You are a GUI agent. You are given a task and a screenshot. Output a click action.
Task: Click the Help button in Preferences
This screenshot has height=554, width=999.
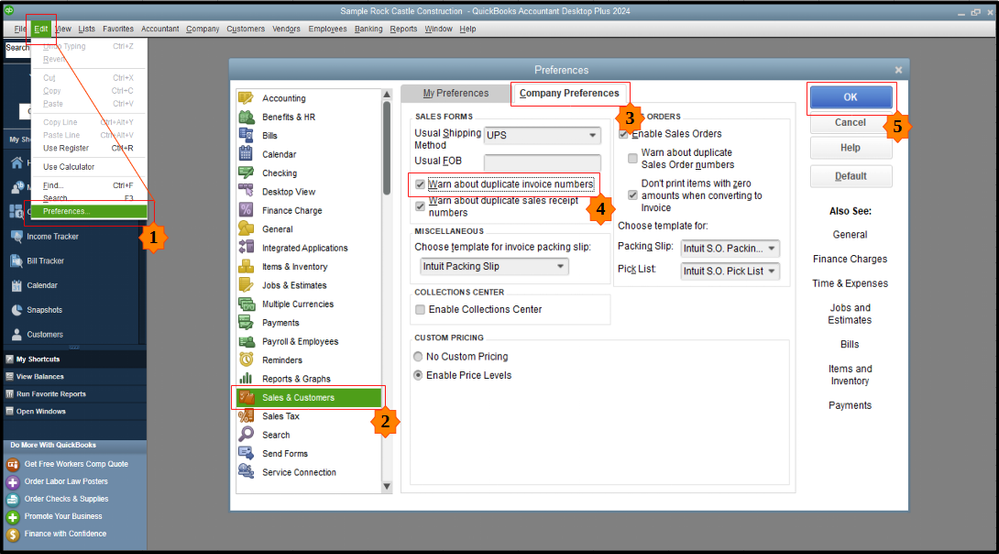click(851, 148)
